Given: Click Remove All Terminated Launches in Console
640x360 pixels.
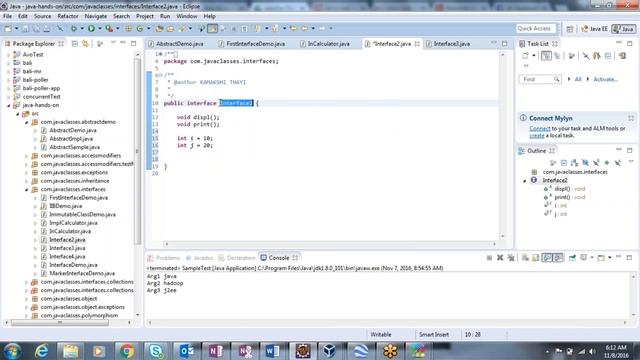Looking at the screenshot, I should 511,258.
